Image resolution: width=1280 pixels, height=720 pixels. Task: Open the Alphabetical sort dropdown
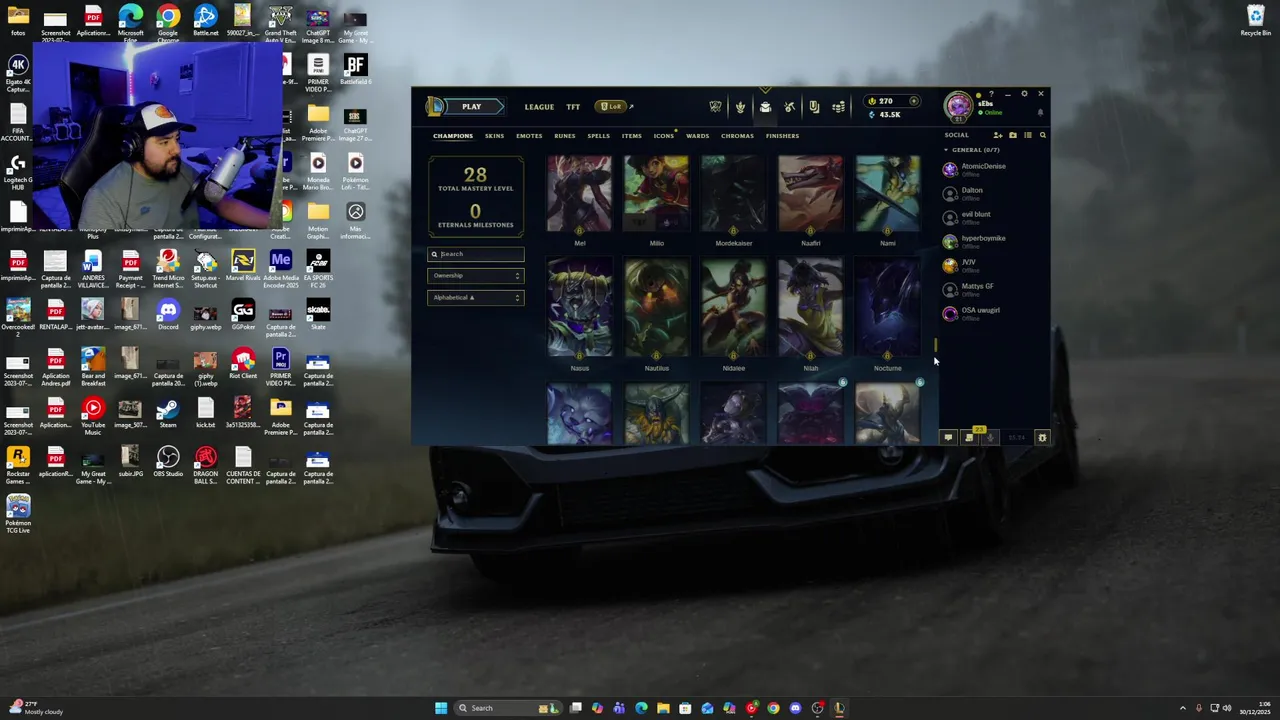click(476, 298)
